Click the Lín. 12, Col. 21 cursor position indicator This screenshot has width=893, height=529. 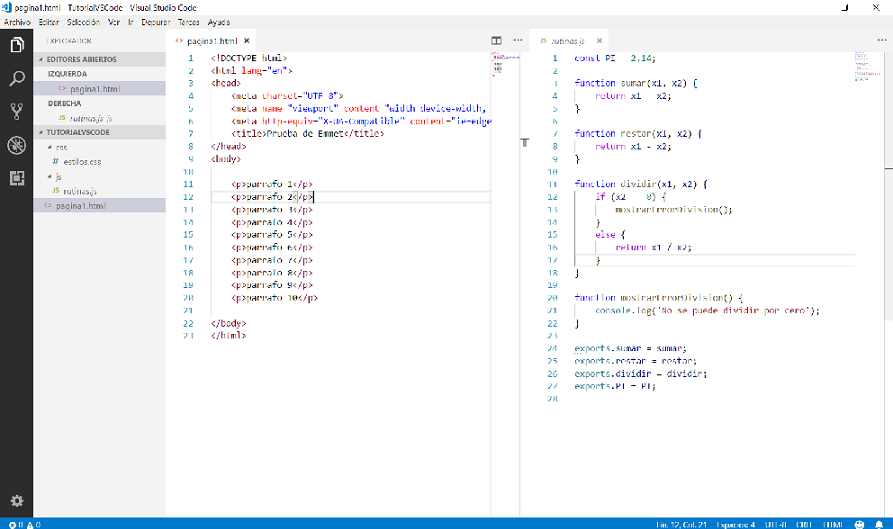[x=681, y=524]
